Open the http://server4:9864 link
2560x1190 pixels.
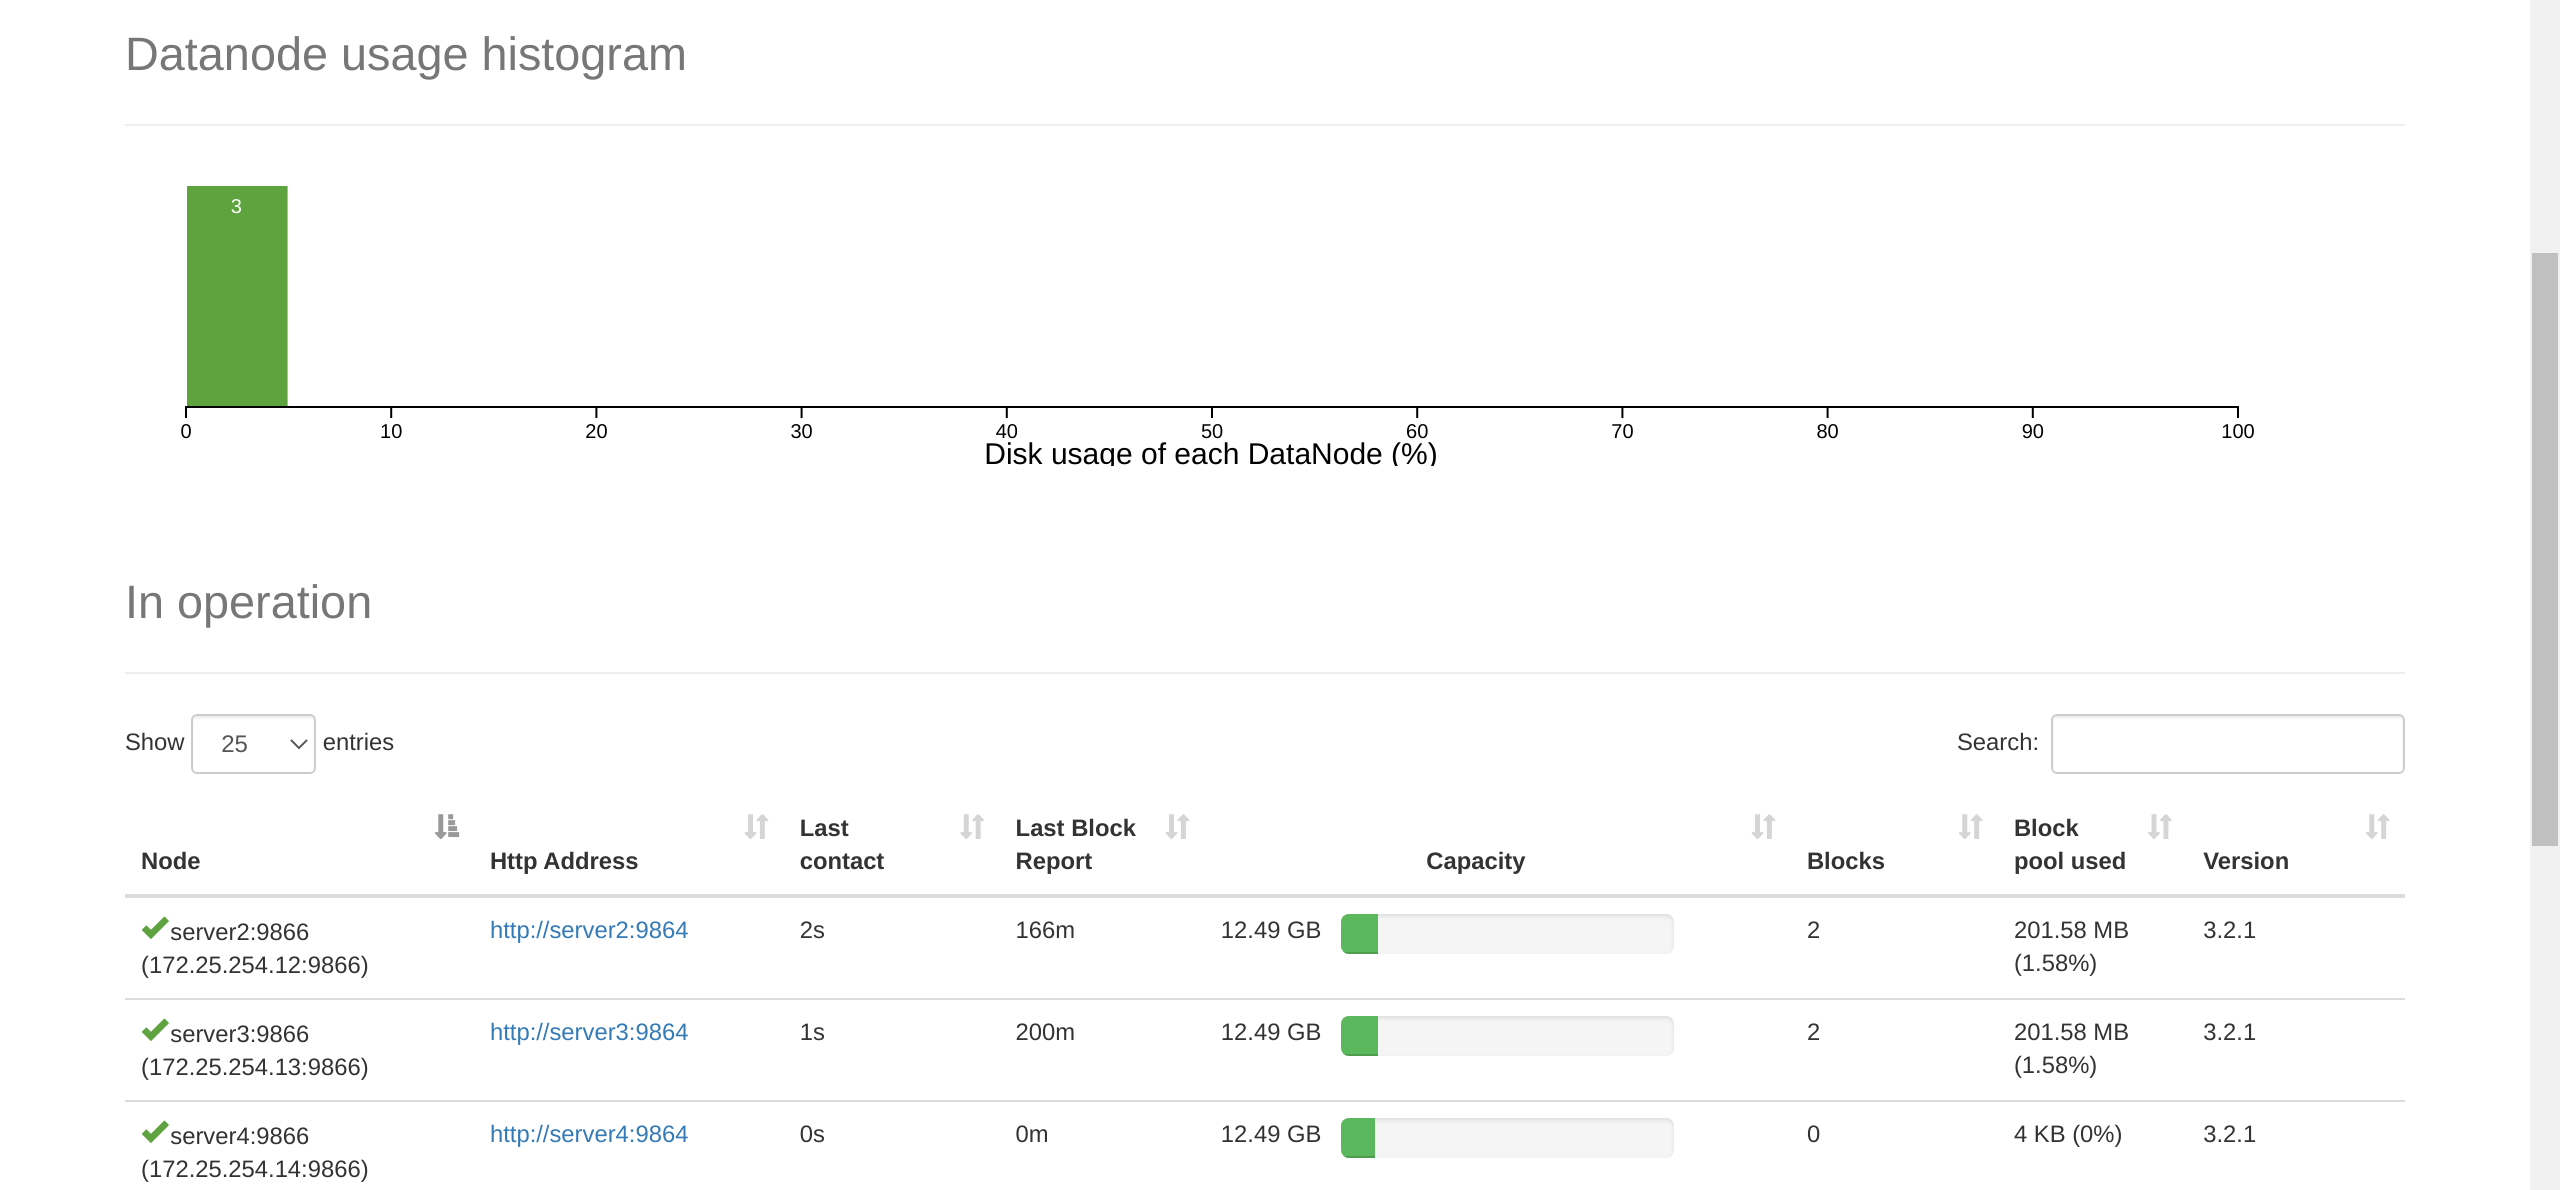click(588, 1134)
